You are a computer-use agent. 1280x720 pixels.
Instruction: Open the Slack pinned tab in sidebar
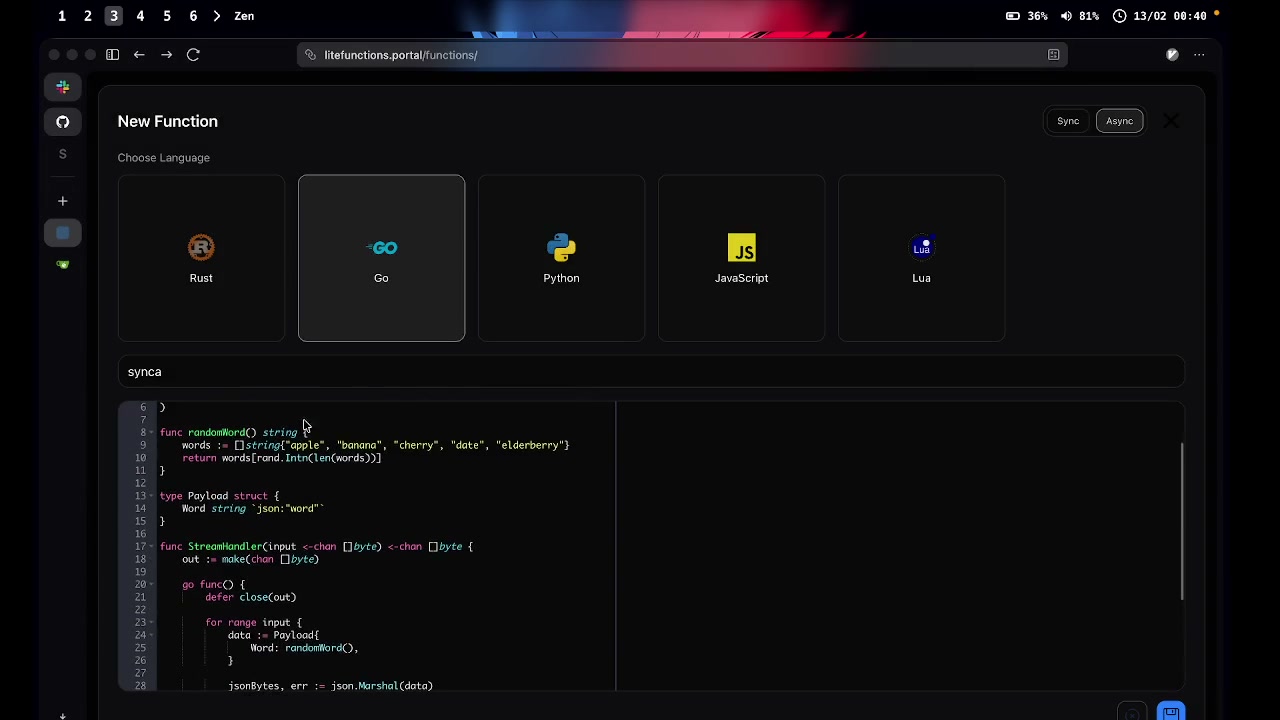pos(63,87)
